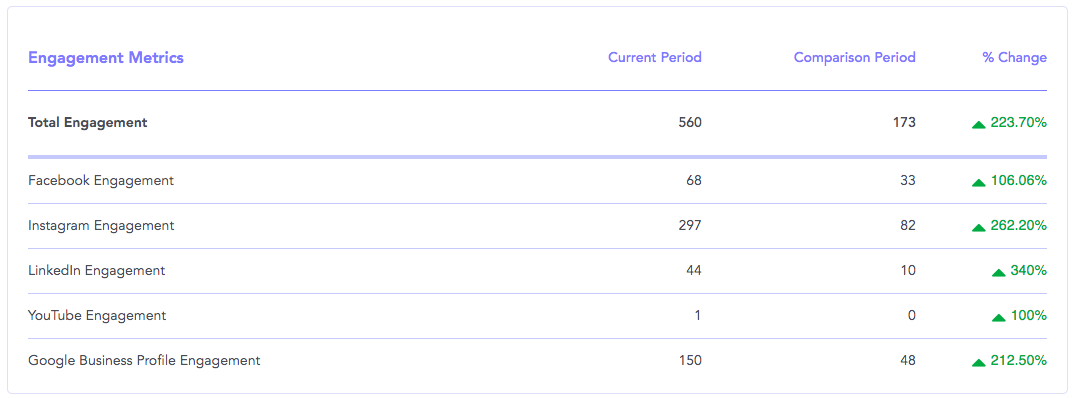Select the YouTube Engagement row label
The width and height of the screenshot is (1073, 398).
pyautogui.click(x=97, y=316)
